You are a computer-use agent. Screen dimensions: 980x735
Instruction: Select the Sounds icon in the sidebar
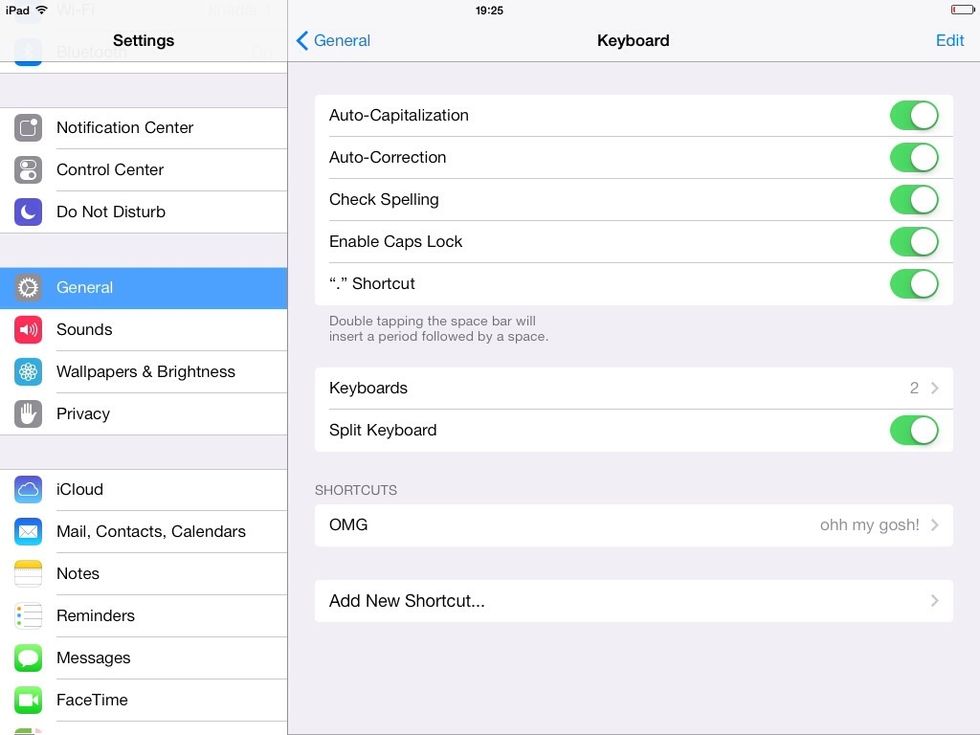[26, 329]
